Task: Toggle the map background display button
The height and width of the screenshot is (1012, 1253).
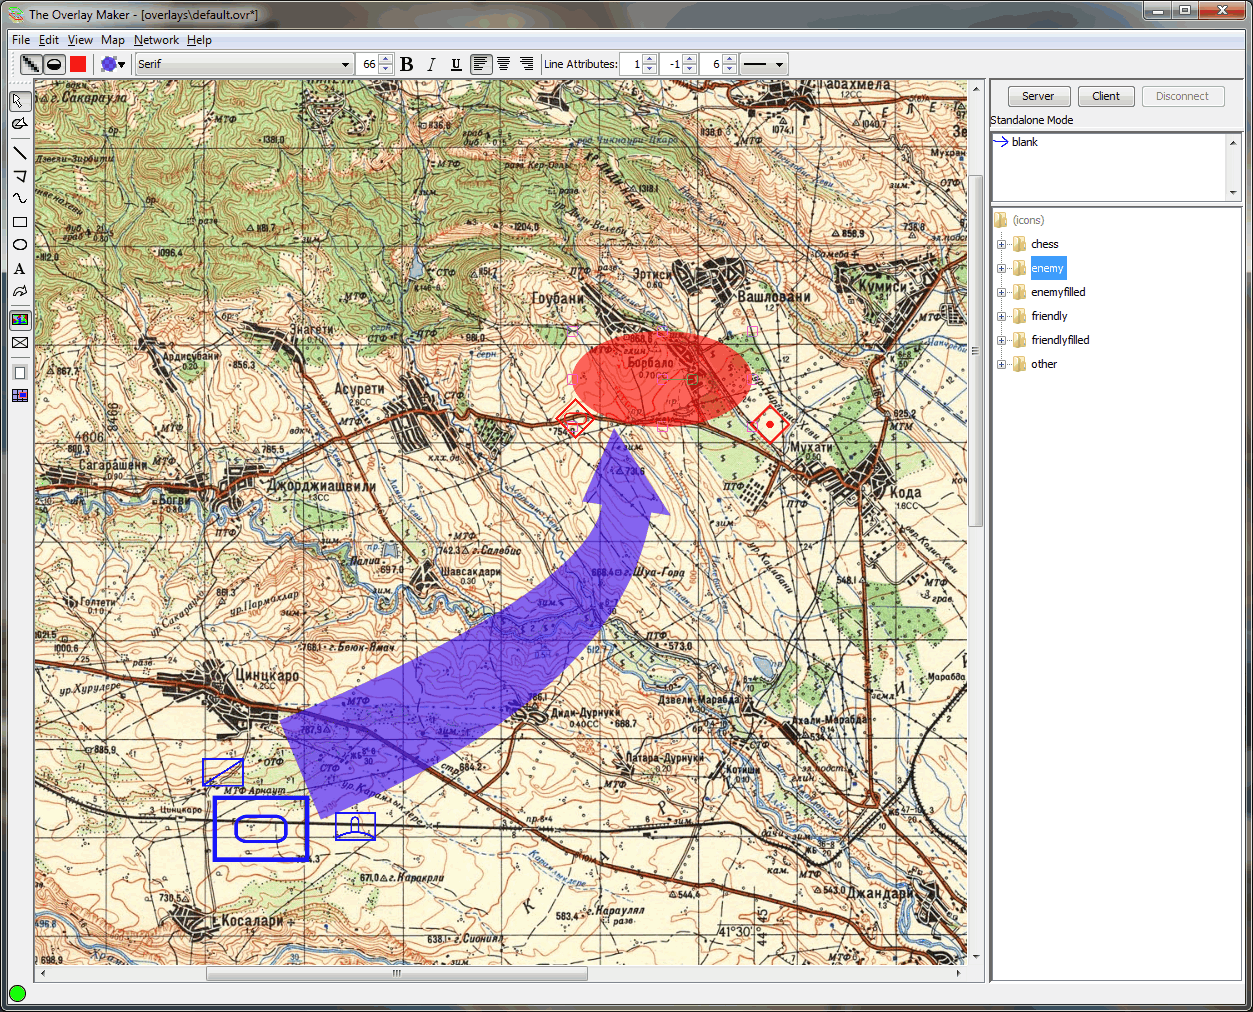Action: click(19, 320)
